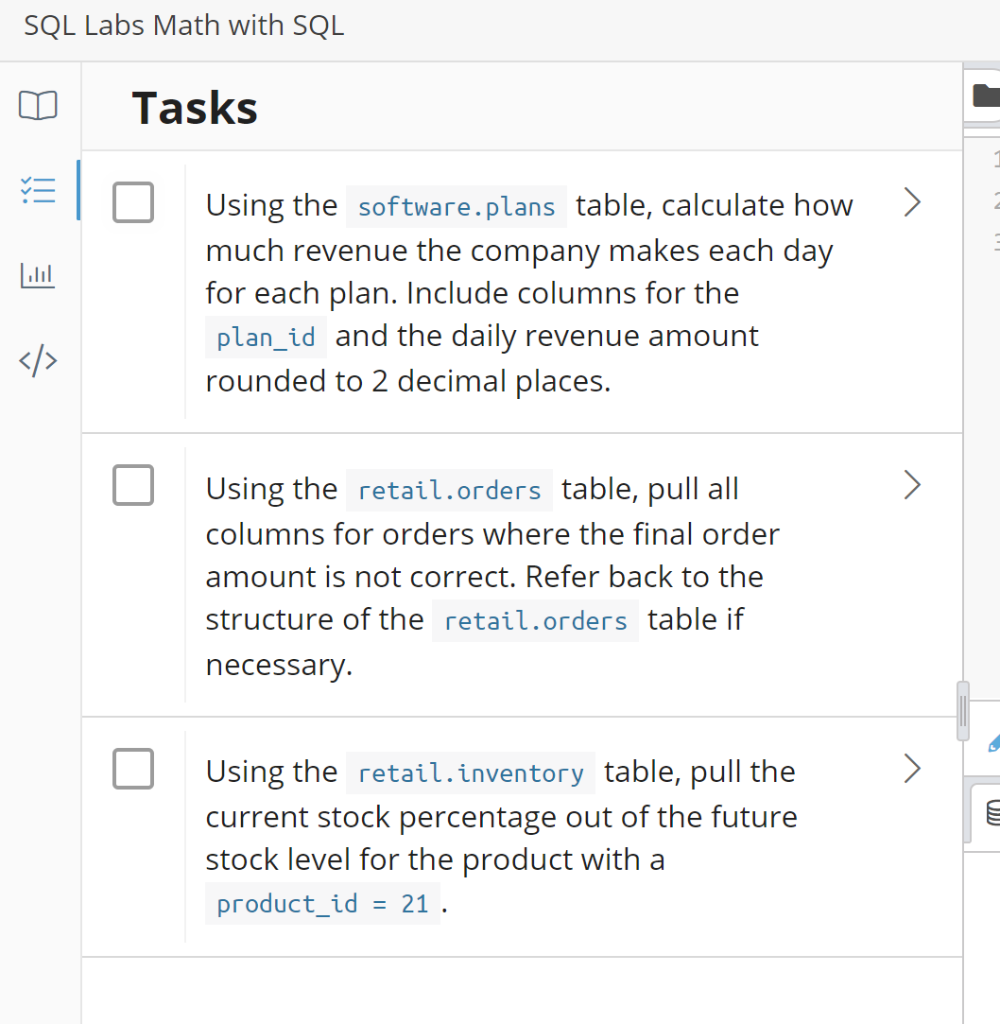
Task: Click the vertical scrollbar beside the task list
Action: tap(962, 712)
